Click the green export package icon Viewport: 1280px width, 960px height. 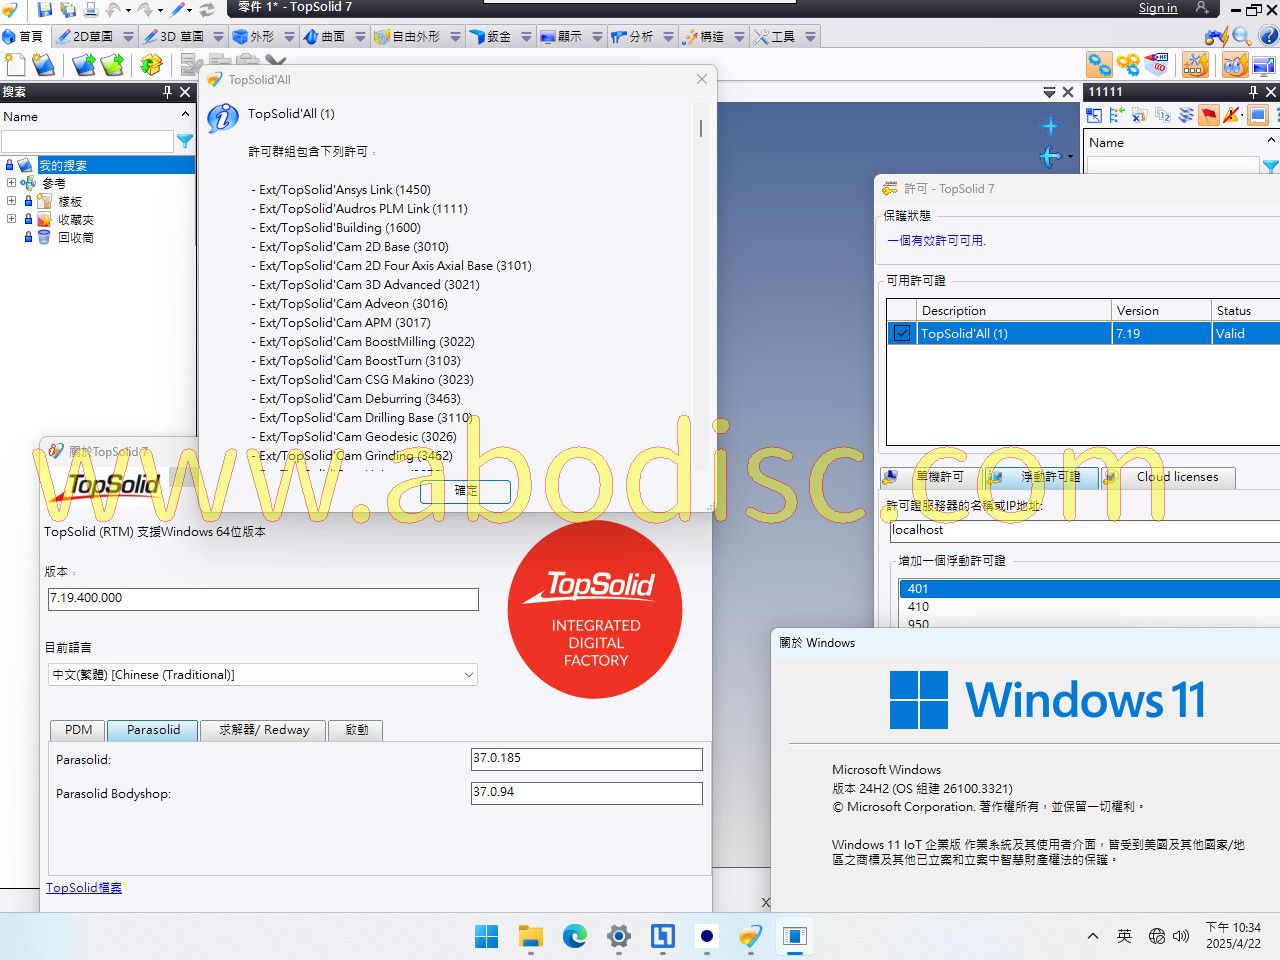point(113,65)
